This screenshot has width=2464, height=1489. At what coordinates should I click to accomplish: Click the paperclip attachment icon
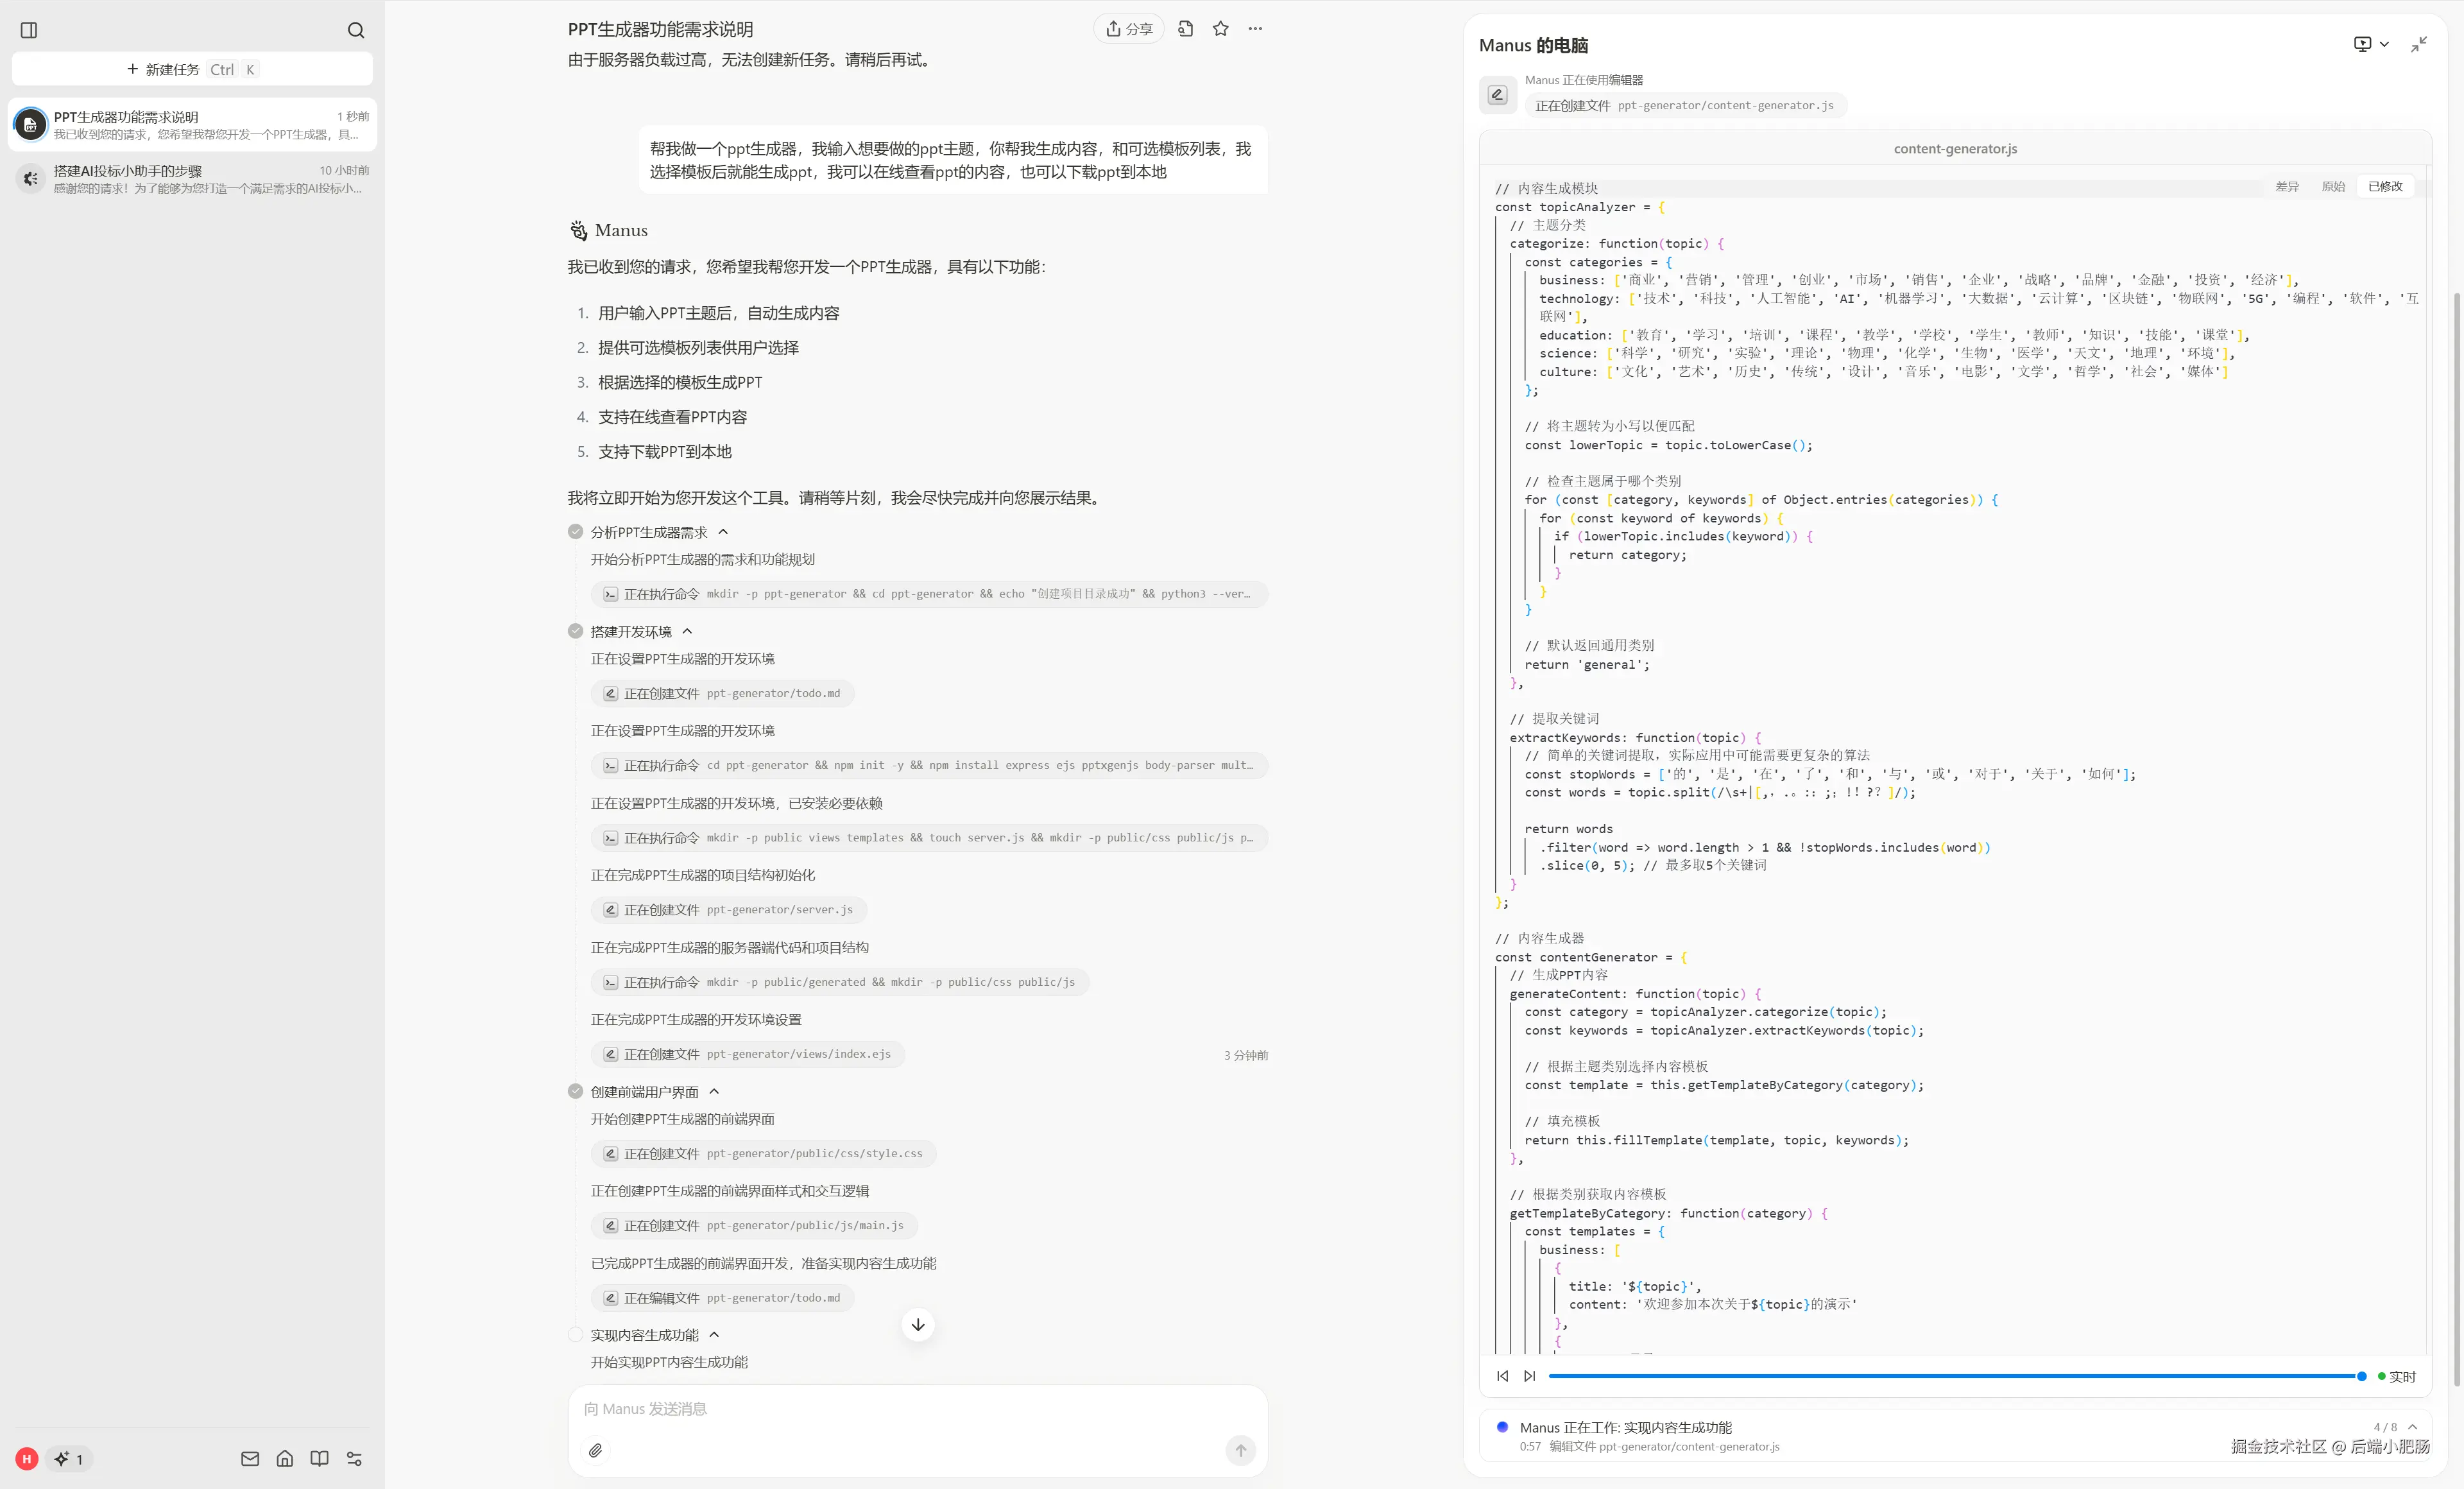pyautogui.click(x=595, y=1450)
